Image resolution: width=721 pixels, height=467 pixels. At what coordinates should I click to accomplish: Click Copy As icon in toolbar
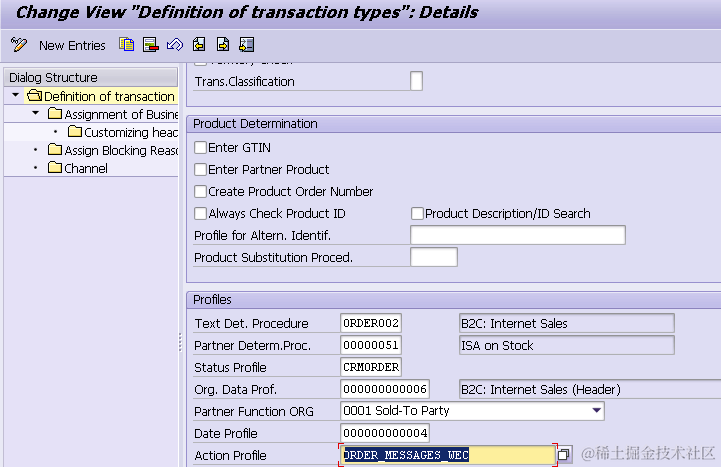coord(126,45)
